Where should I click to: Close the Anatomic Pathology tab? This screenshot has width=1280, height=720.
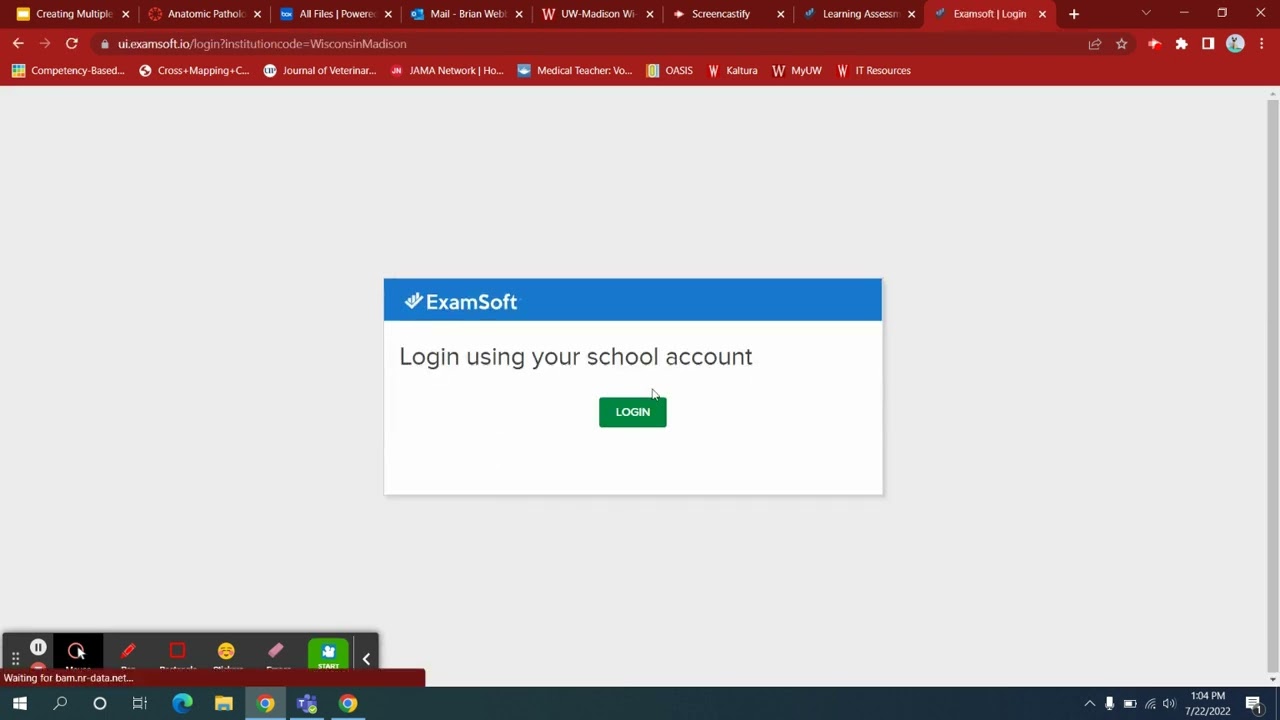[257, 14]
